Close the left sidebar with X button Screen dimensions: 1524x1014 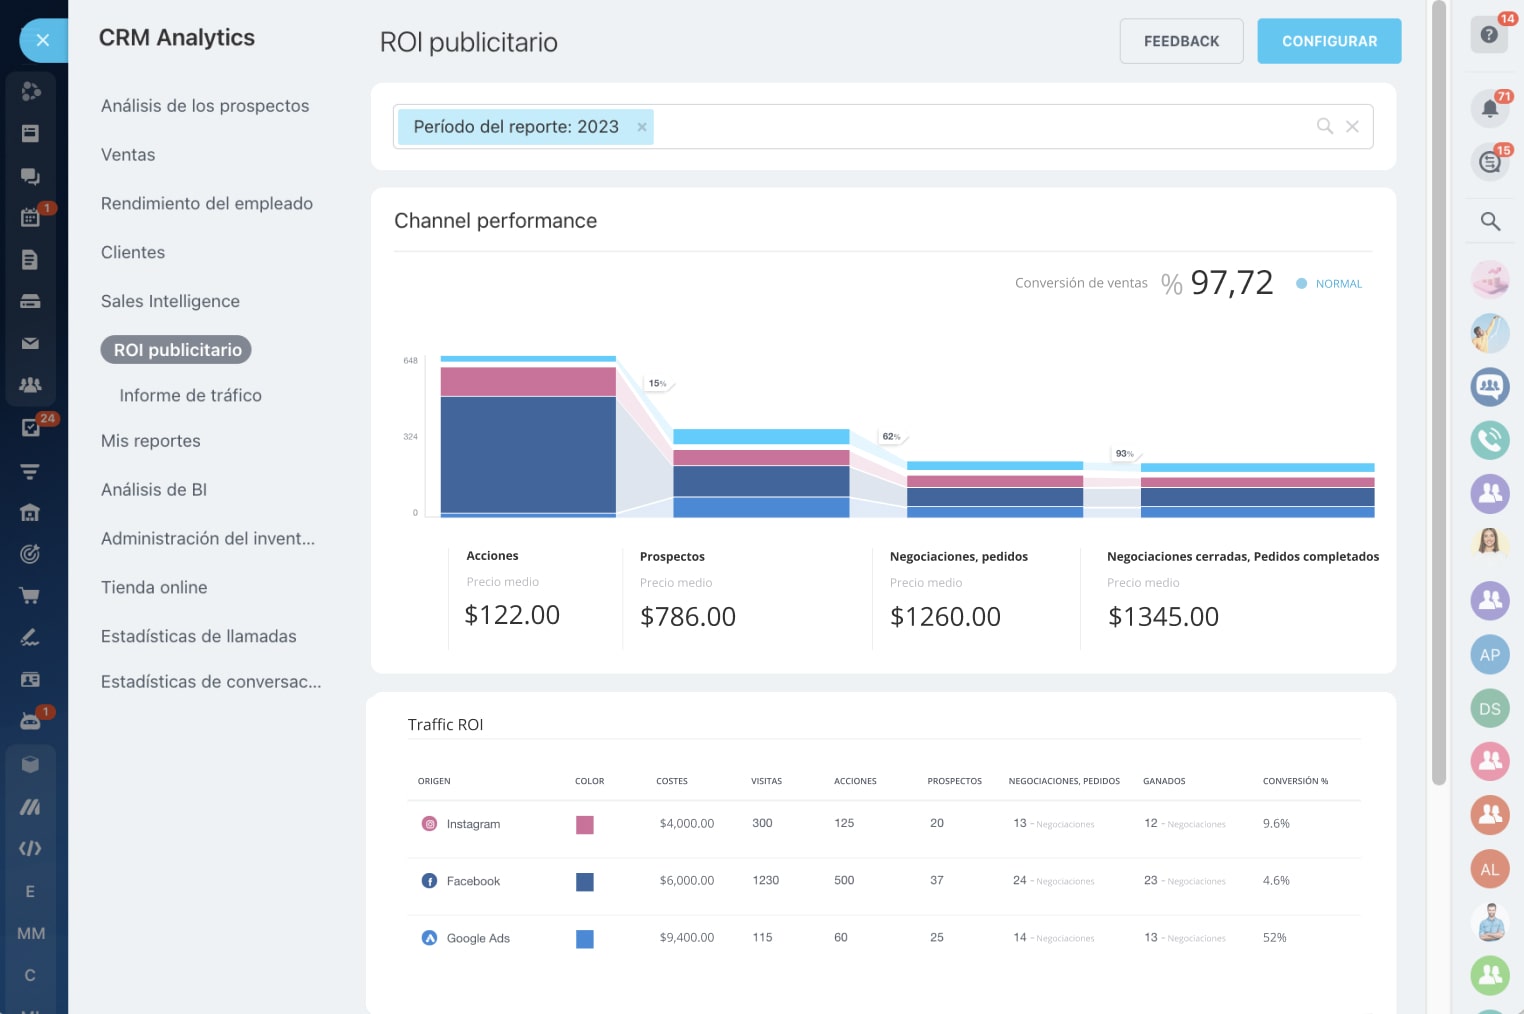coord(42,40)
